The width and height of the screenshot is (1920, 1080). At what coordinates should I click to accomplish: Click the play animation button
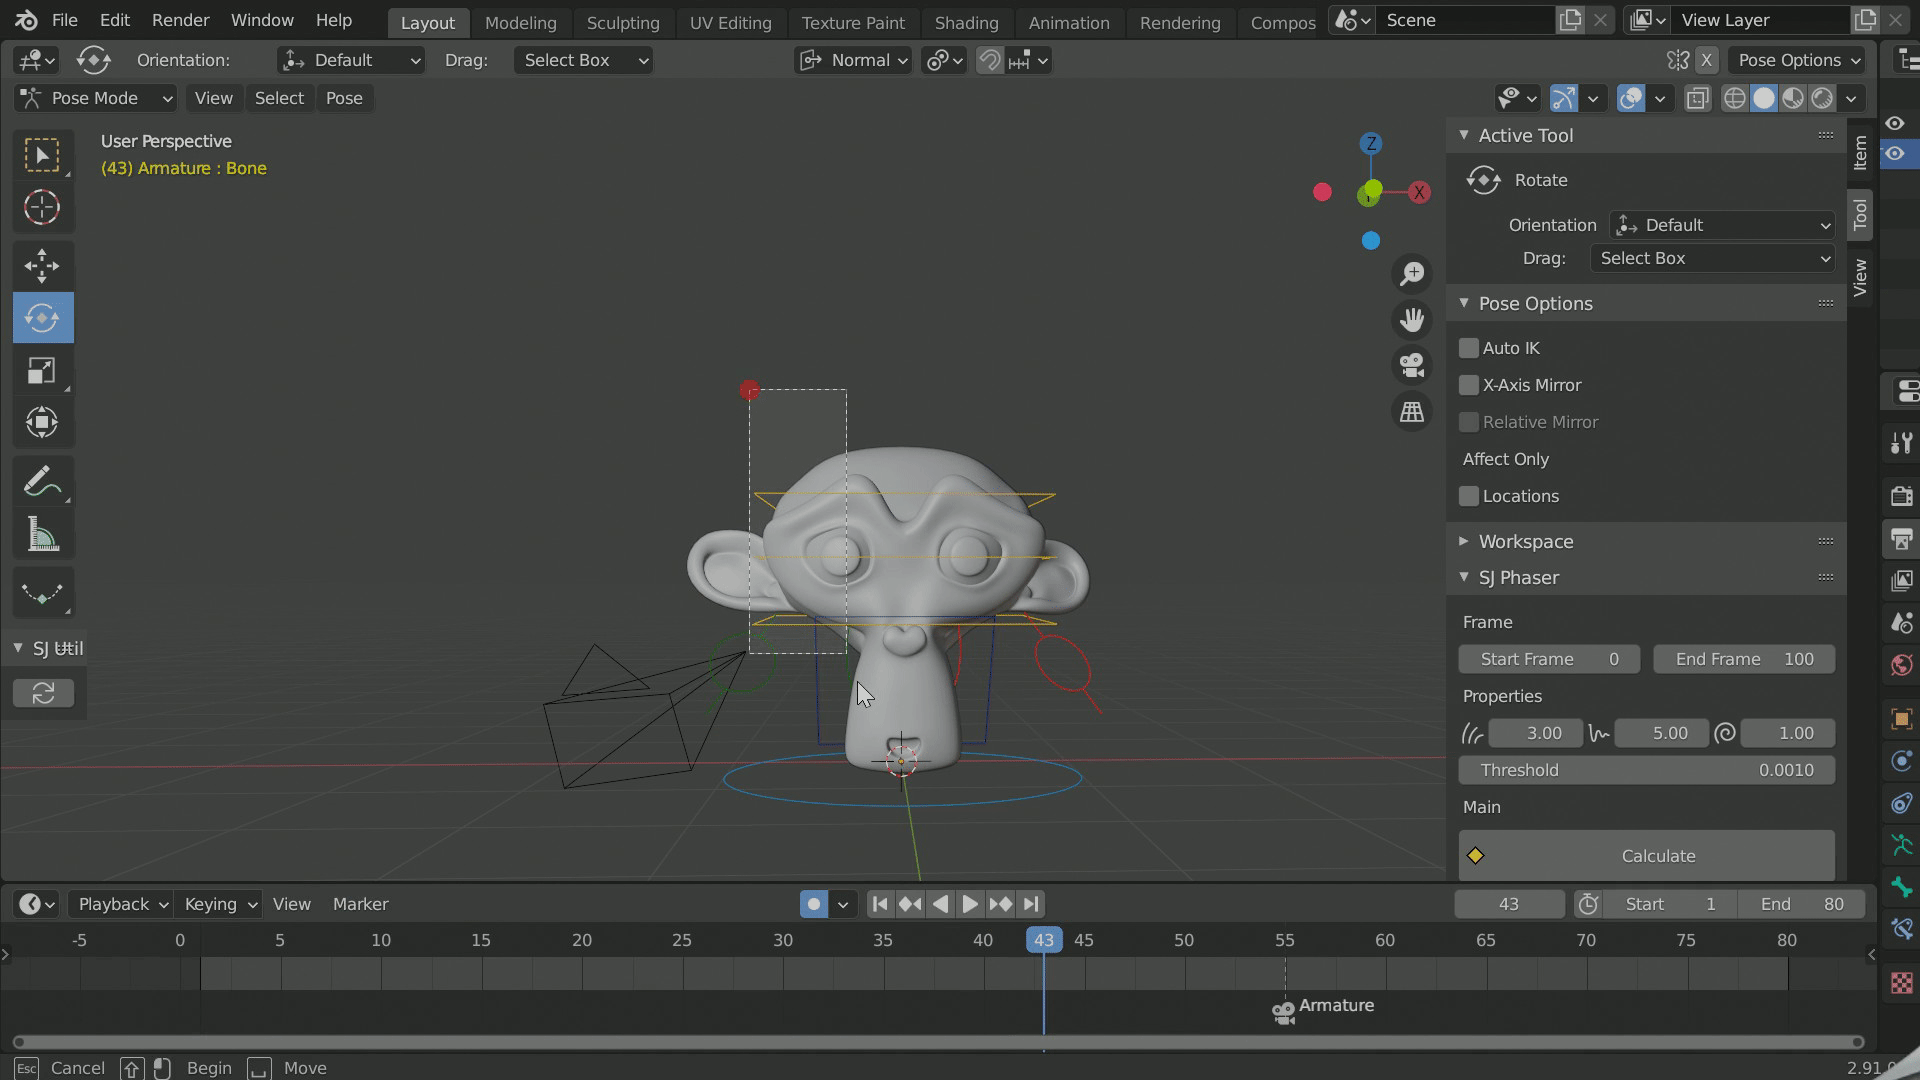point(969,904)
